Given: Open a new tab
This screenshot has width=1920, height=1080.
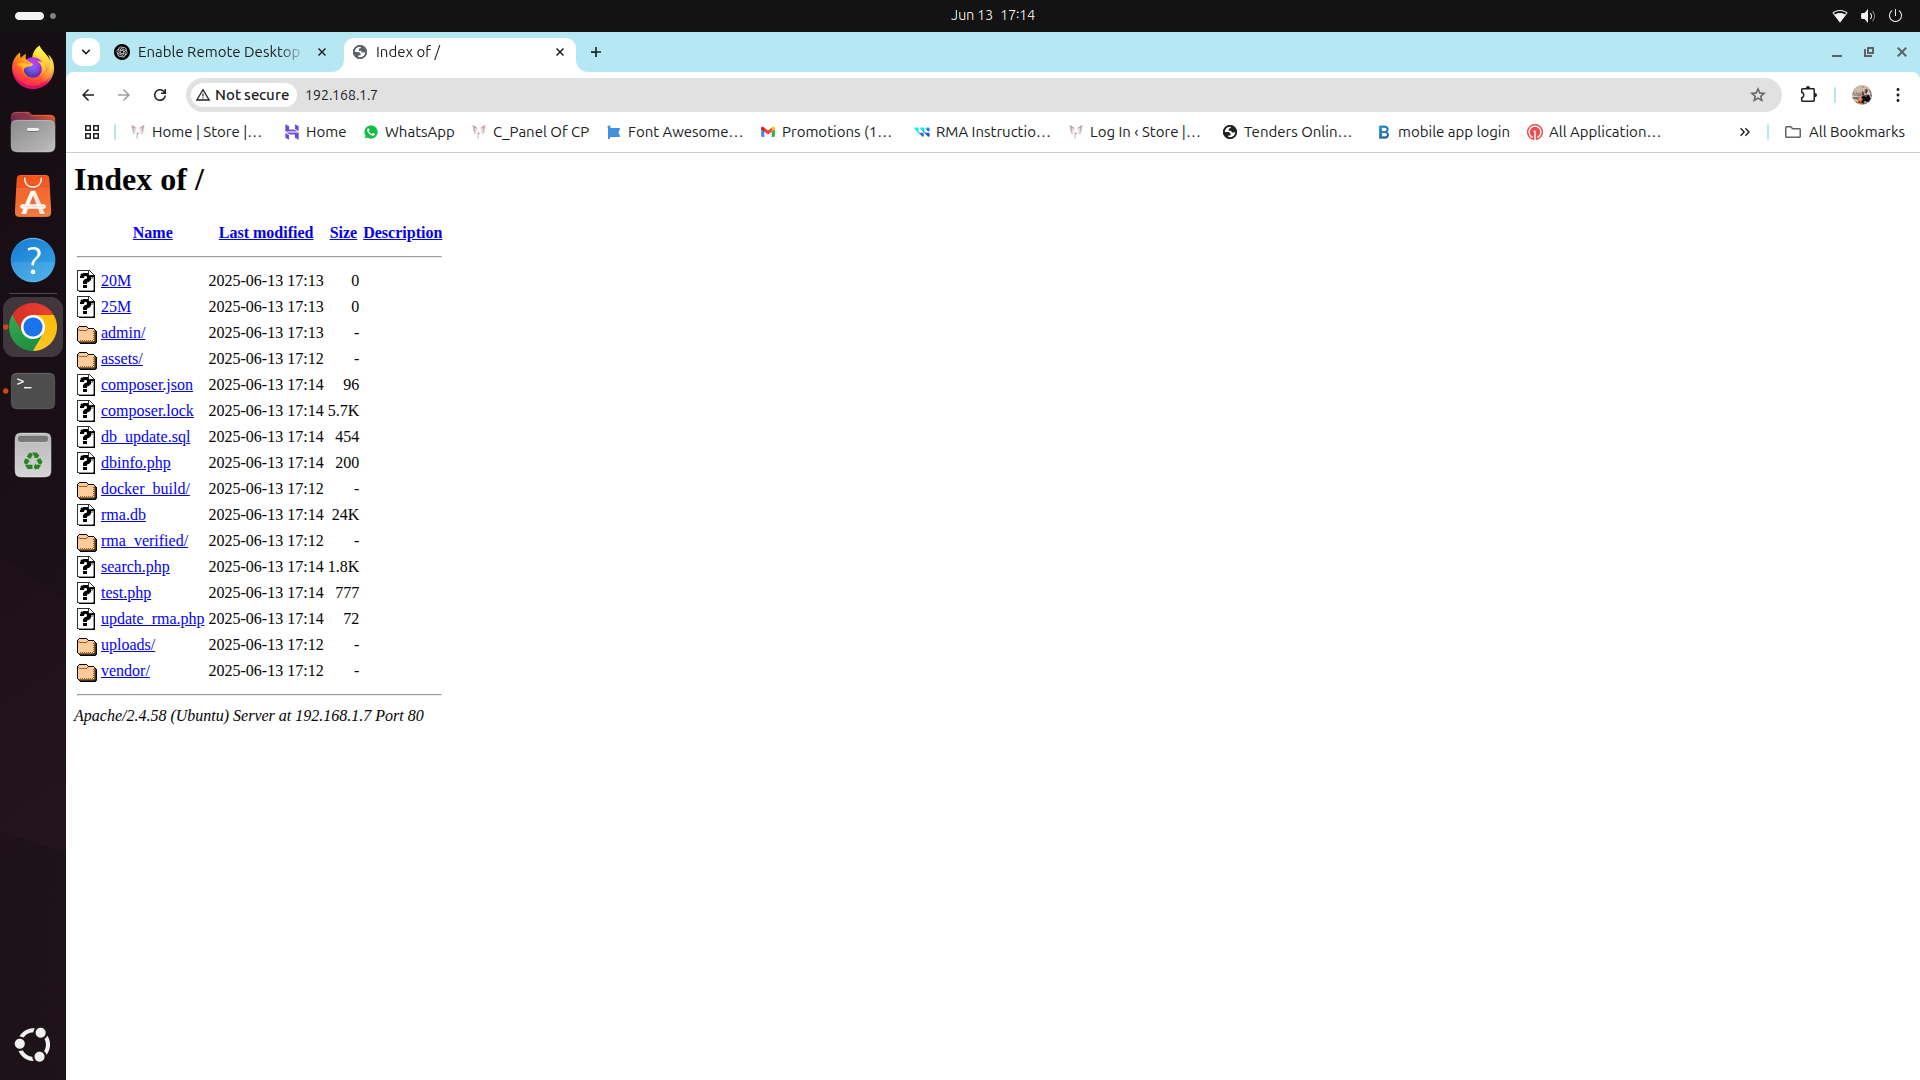Looking at the screenshot, I should [x=596, y=52].
